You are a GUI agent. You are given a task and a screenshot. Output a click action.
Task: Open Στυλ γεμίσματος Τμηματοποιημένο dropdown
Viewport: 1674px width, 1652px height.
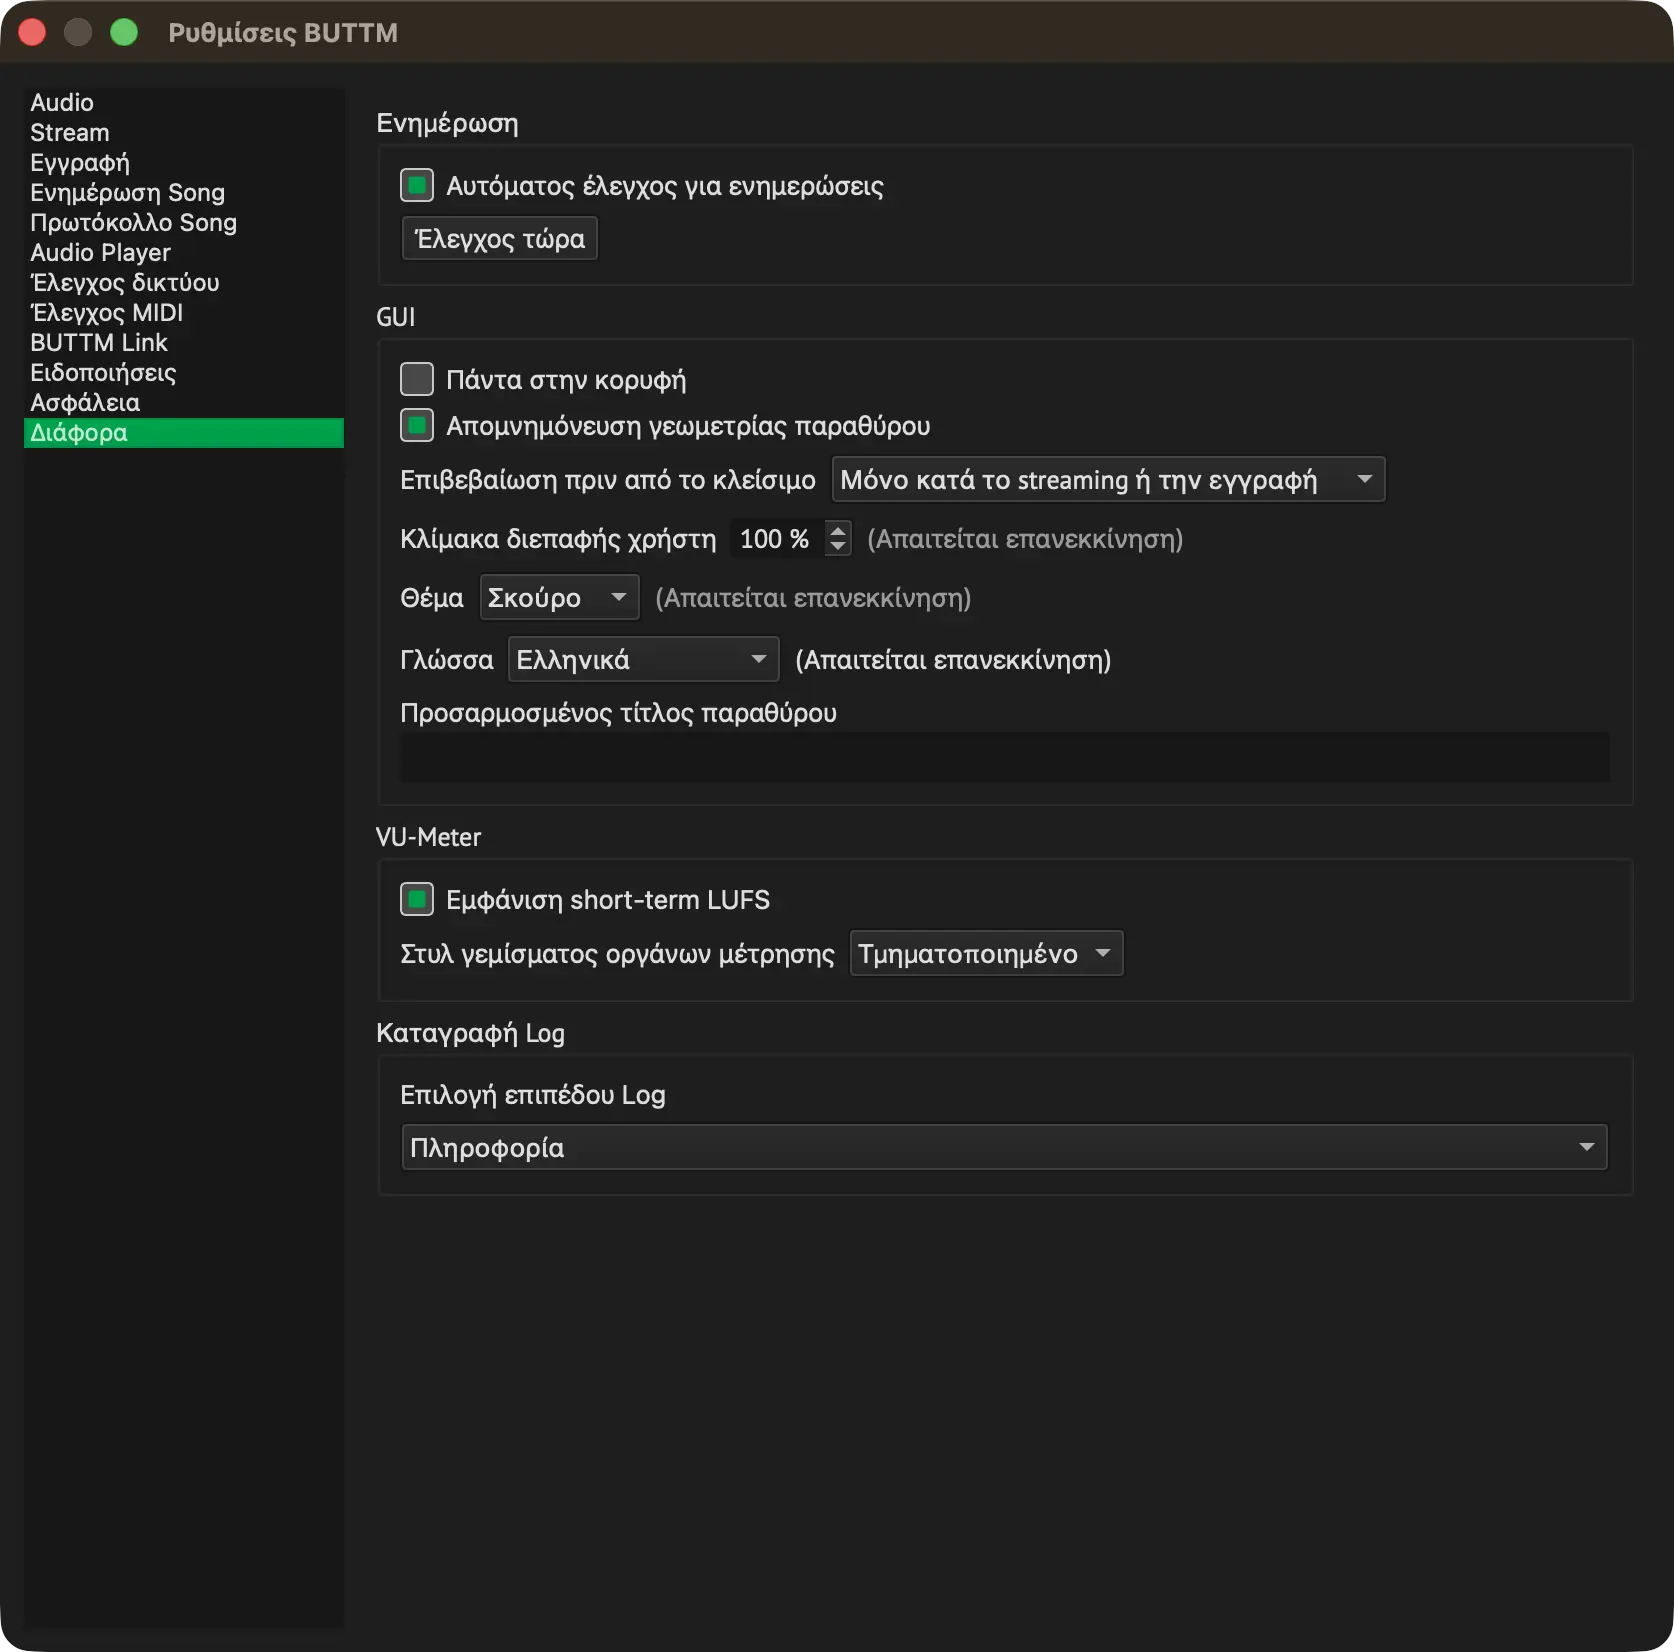pos(987,953)
